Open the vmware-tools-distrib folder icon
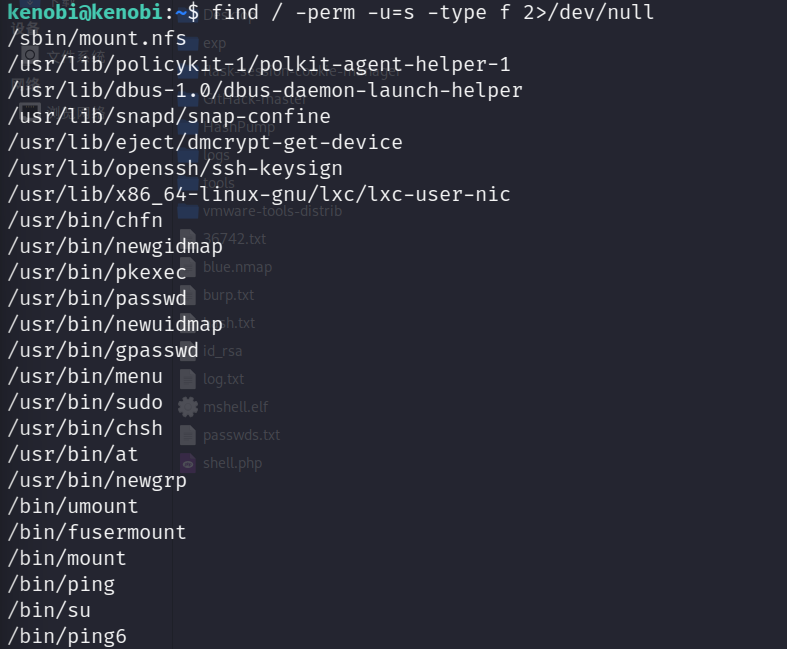This screenshot has width=787, height=649. [x=187, y=211]
